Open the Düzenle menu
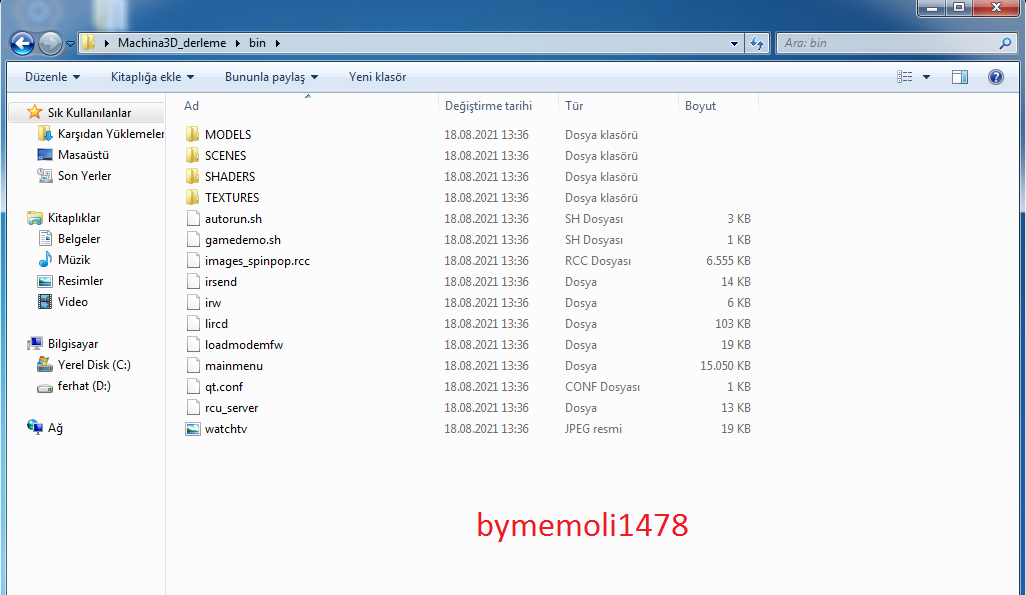The height and width of the screenshot is (595, 1026). click(x=52, y=77)
